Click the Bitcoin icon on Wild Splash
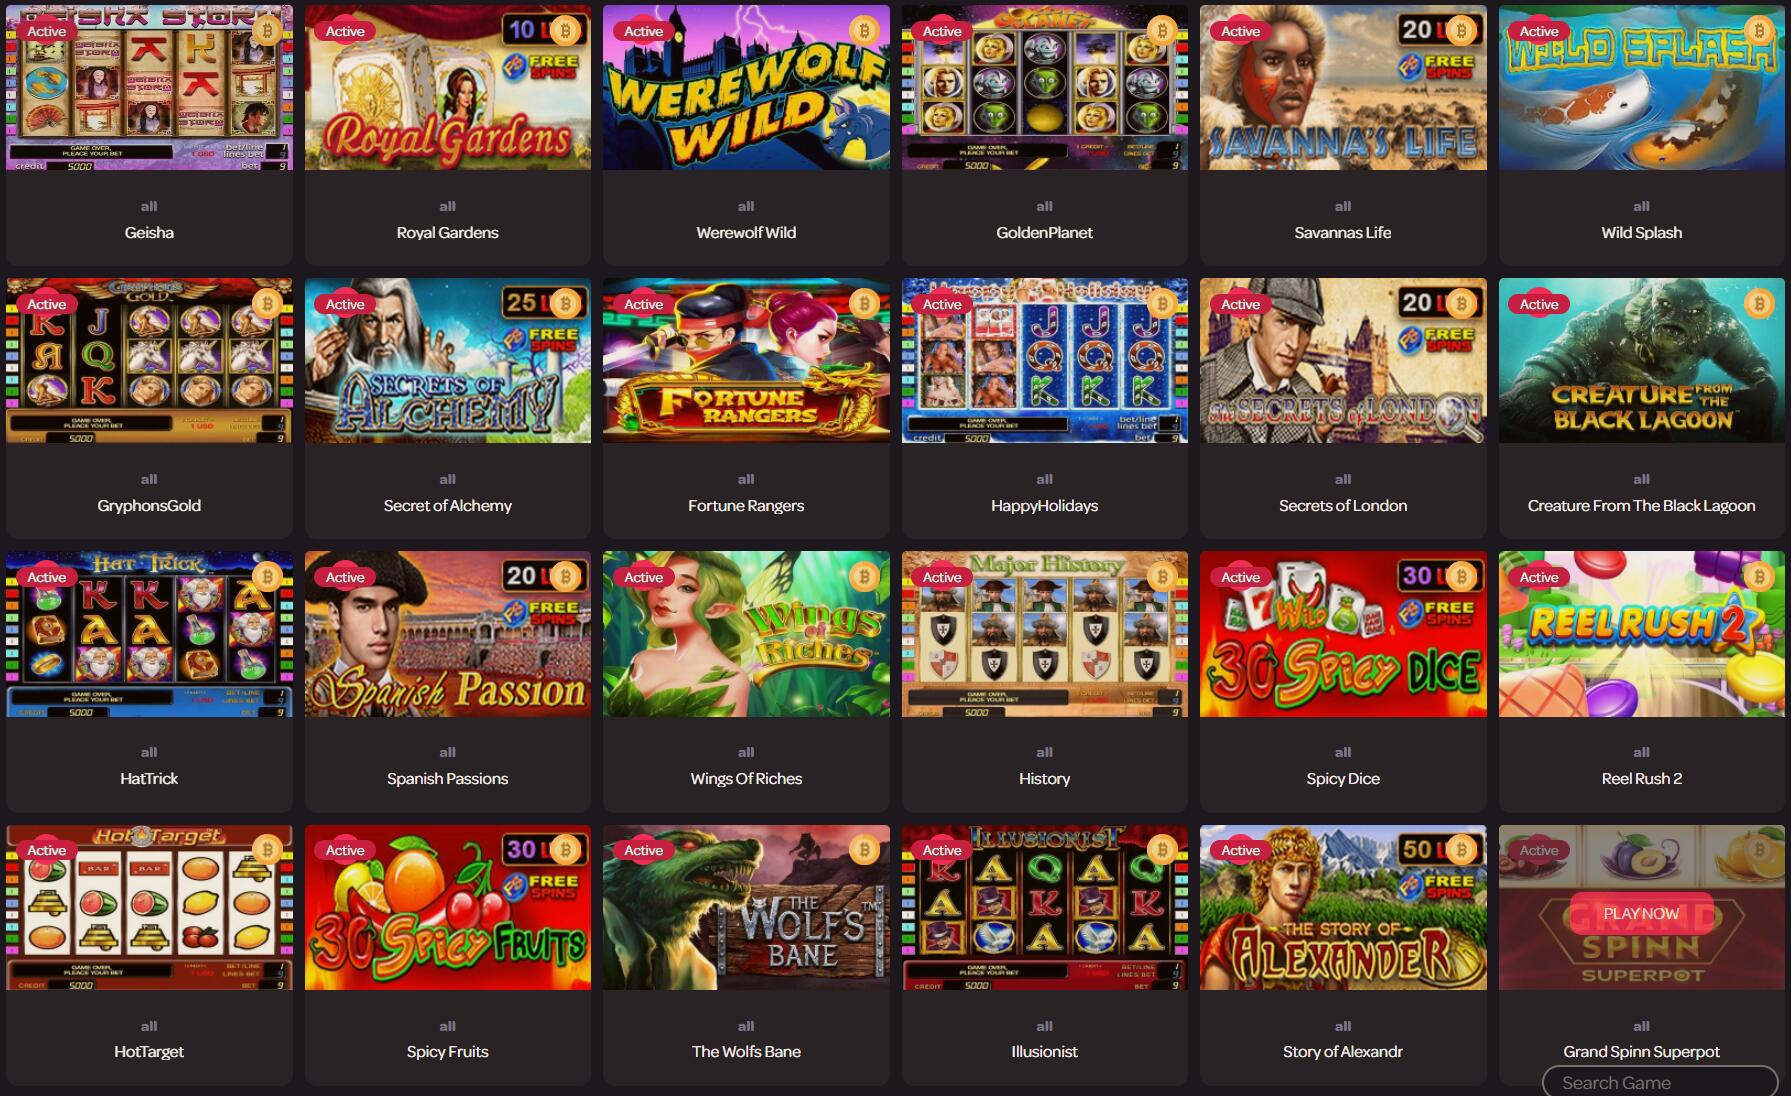This screenshot has width=1791, height=1096. point(1759,31)
